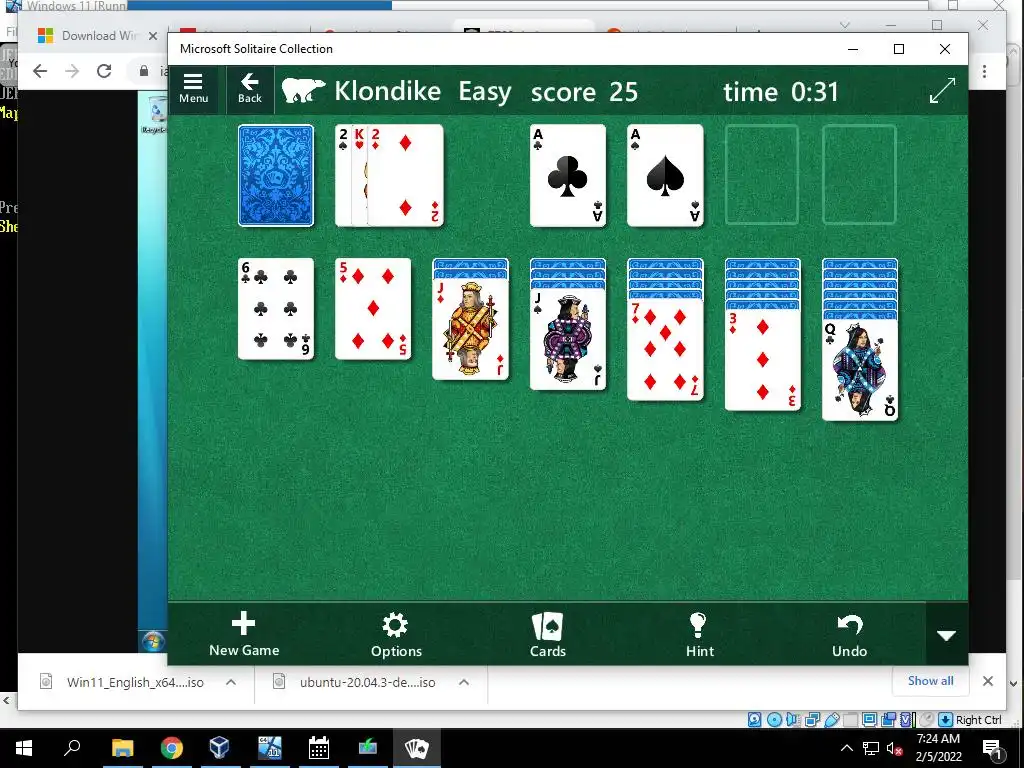
Task: Select the Jack of spades card
Action: (x=568, y=340)
